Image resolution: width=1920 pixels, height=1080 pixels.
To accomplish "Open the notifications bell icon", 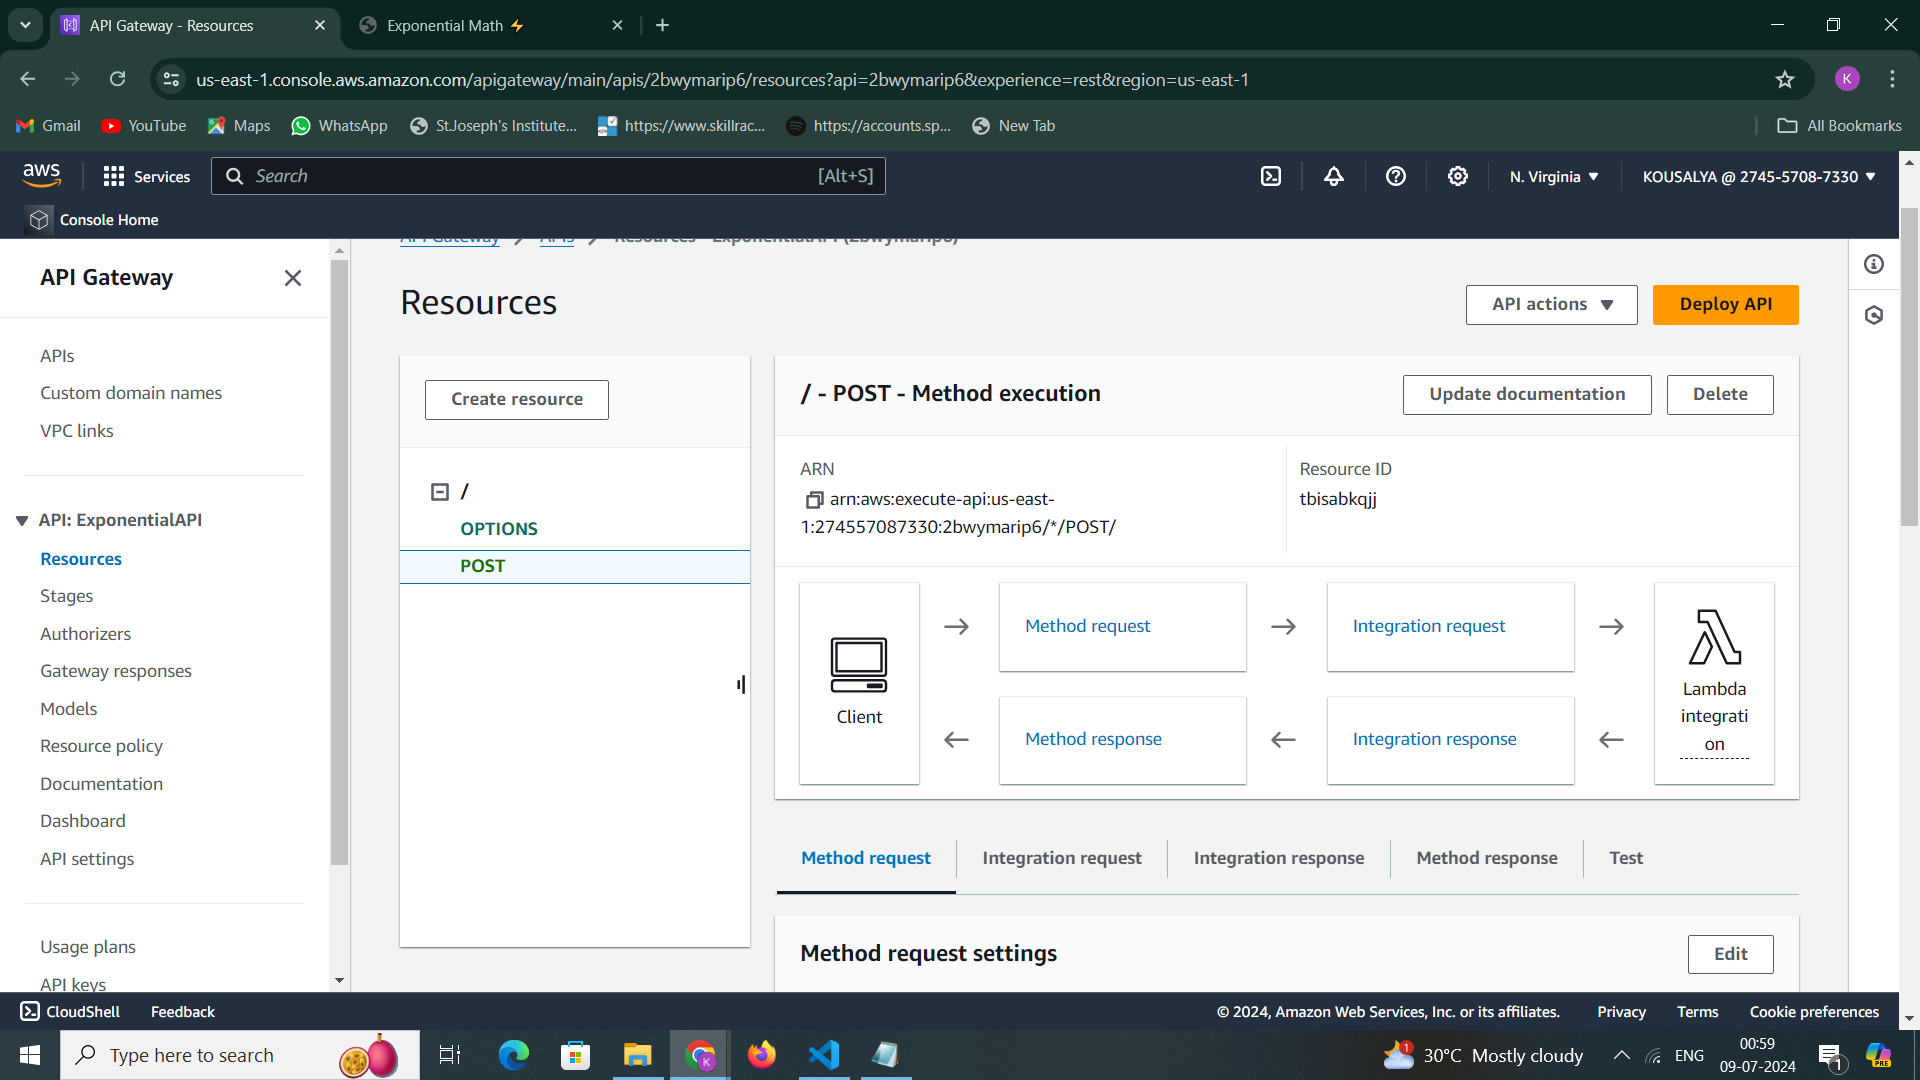I will pos(1334,177).
